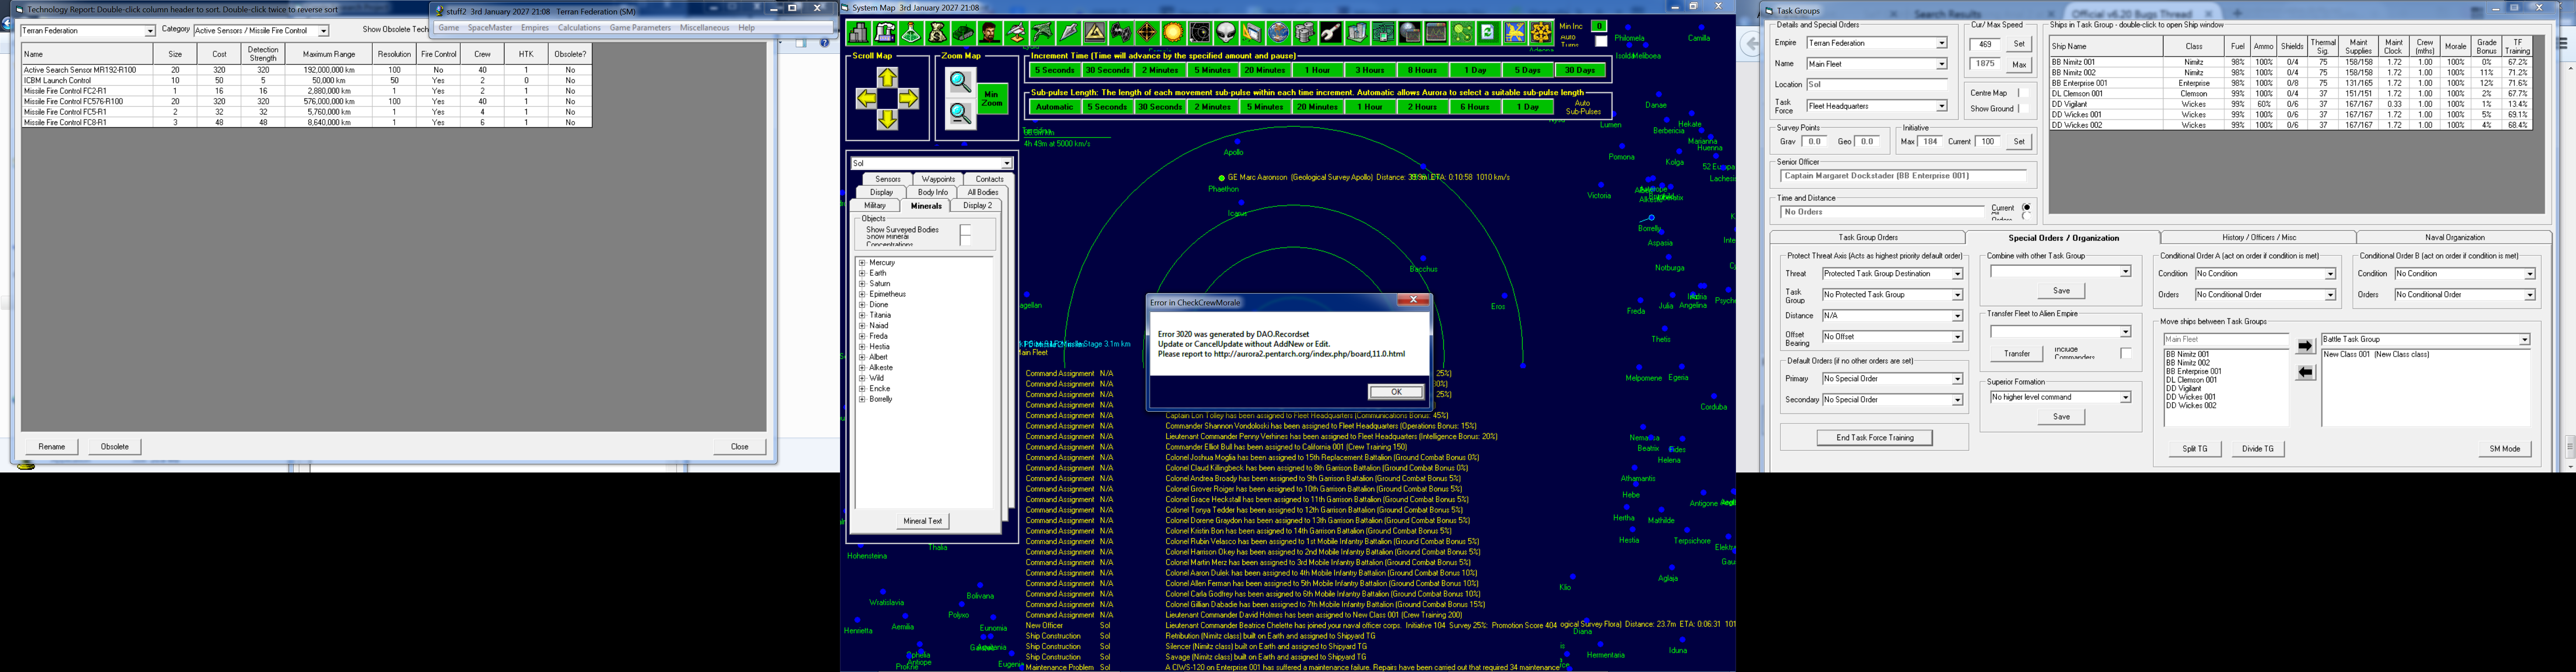Click OK in the CheckCrewMorale error dialog

click(1396, 392)
